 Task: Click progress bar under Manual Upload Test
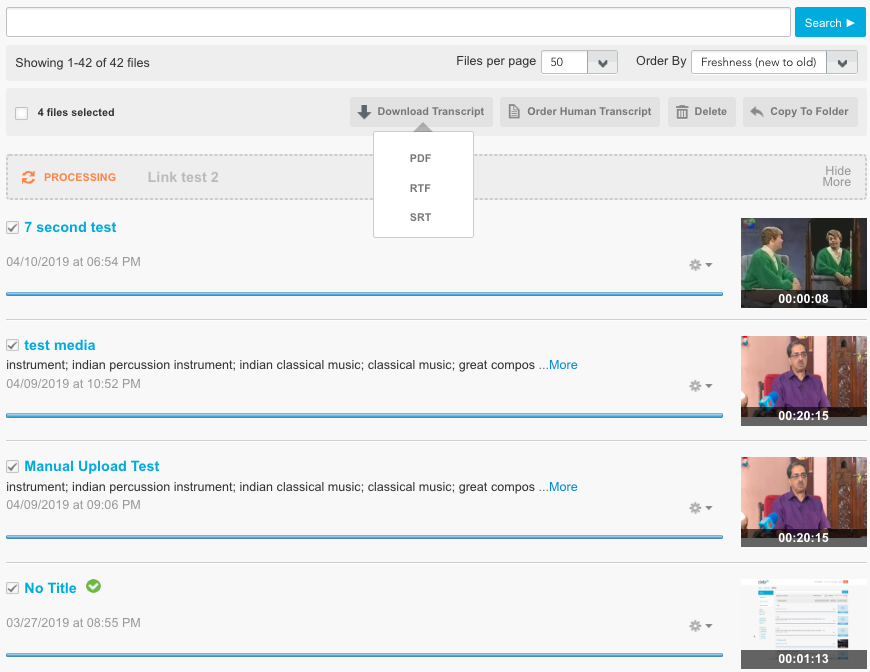click(365, 537)
